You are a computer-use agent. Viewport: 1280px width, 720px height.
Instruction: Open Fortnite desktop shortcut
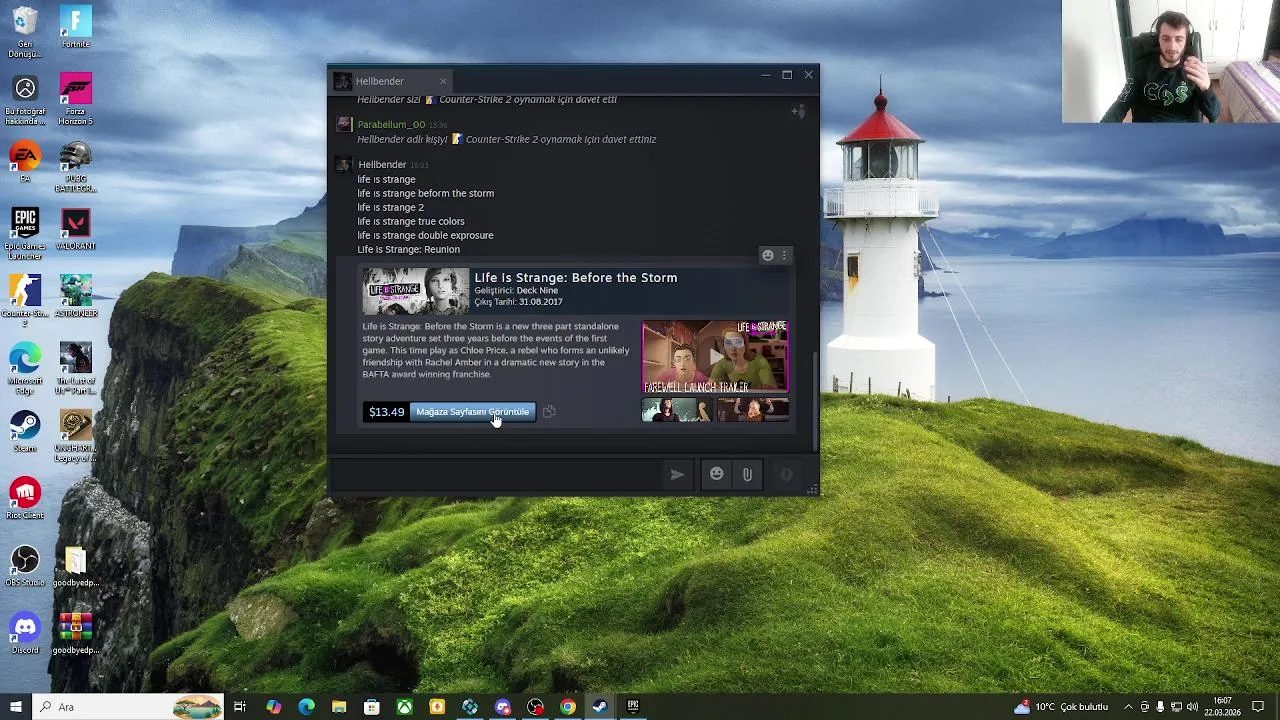pyautogui.click(x=75, y=28)
